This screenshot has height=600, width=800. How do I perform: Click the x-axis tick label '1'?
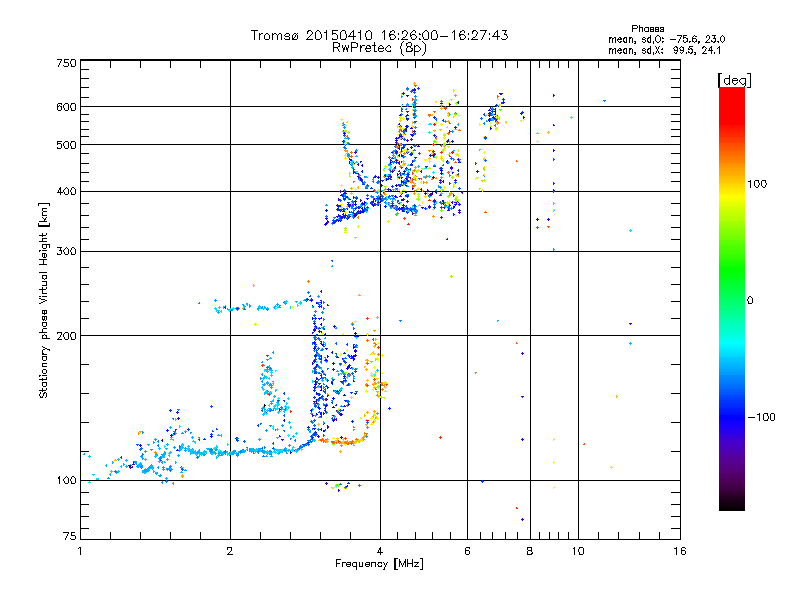click(x=81, y=551)
